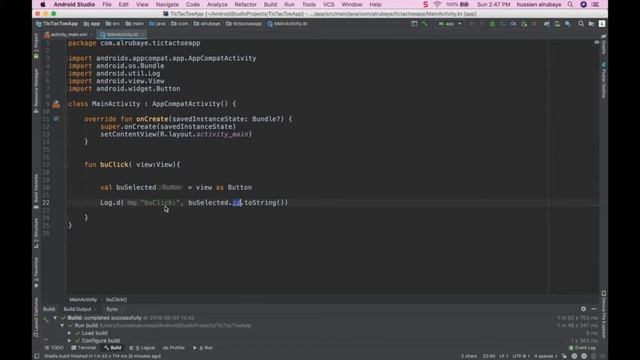640x360 pixels.
Task: Click buClick() in editor bottom breadcrumb
Action: pos(116,300)
